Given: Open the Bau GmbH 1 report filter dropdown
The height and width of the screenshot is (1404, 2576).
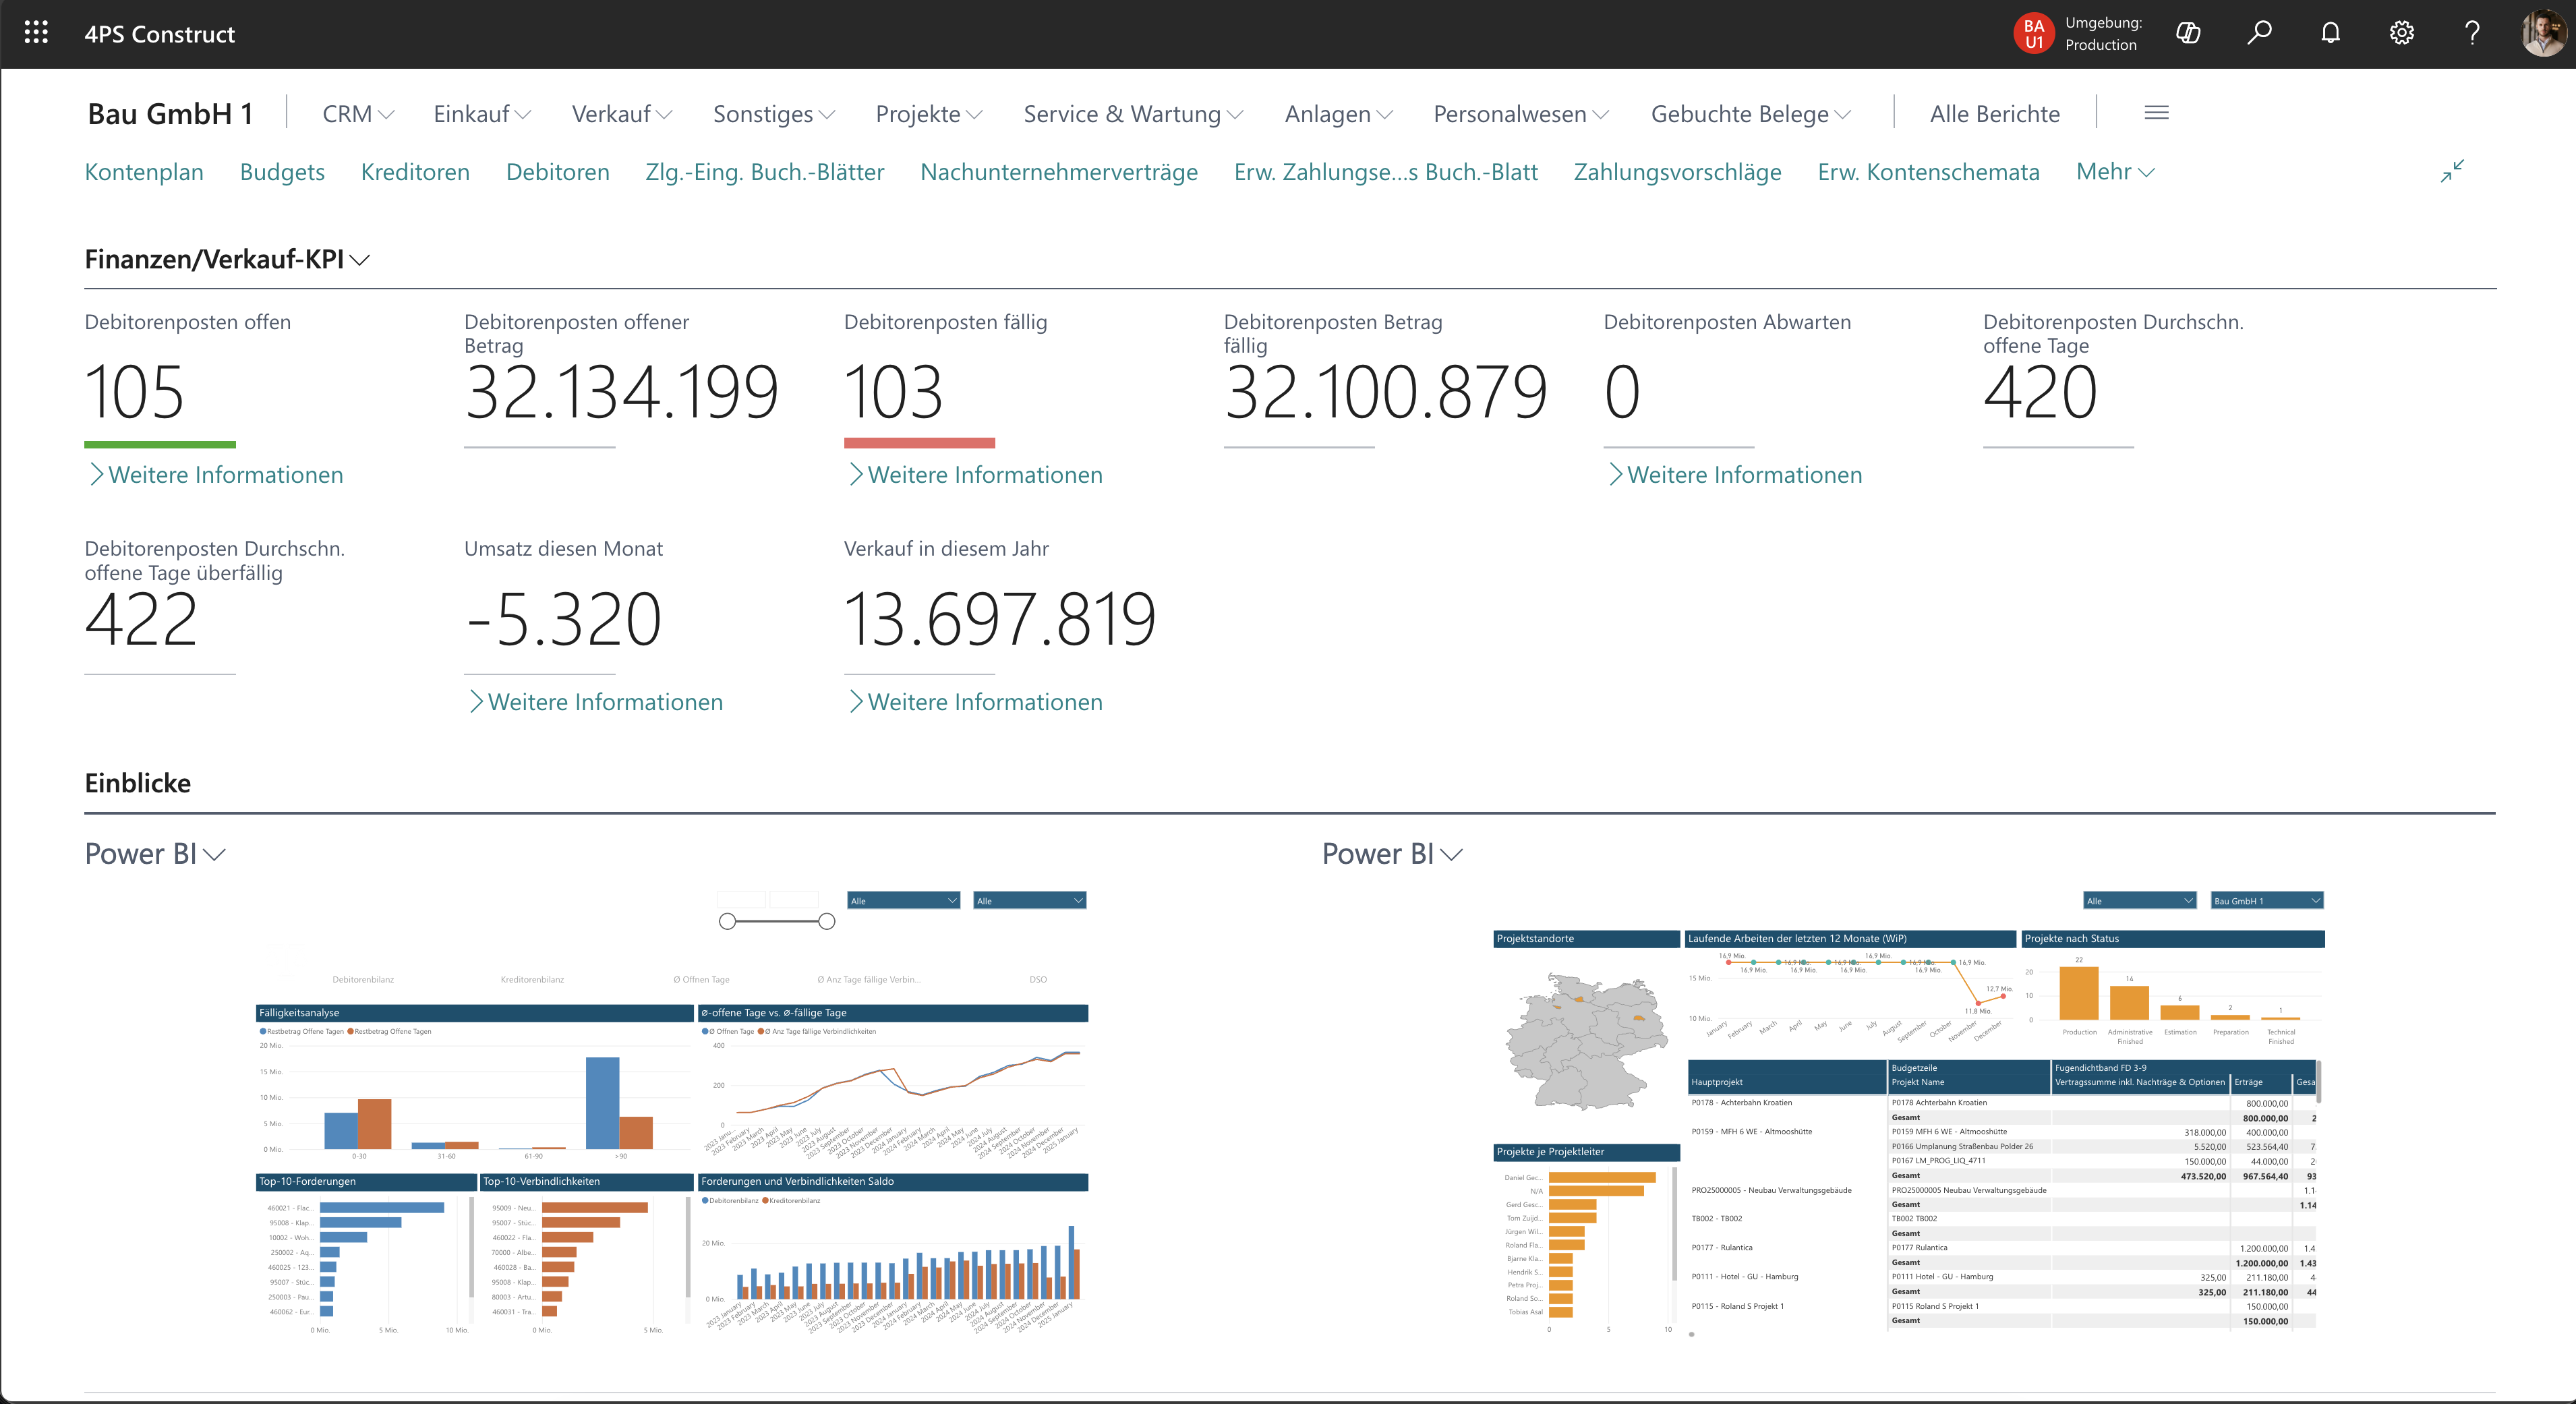Looking at the screenshot, I should 2266,900.
